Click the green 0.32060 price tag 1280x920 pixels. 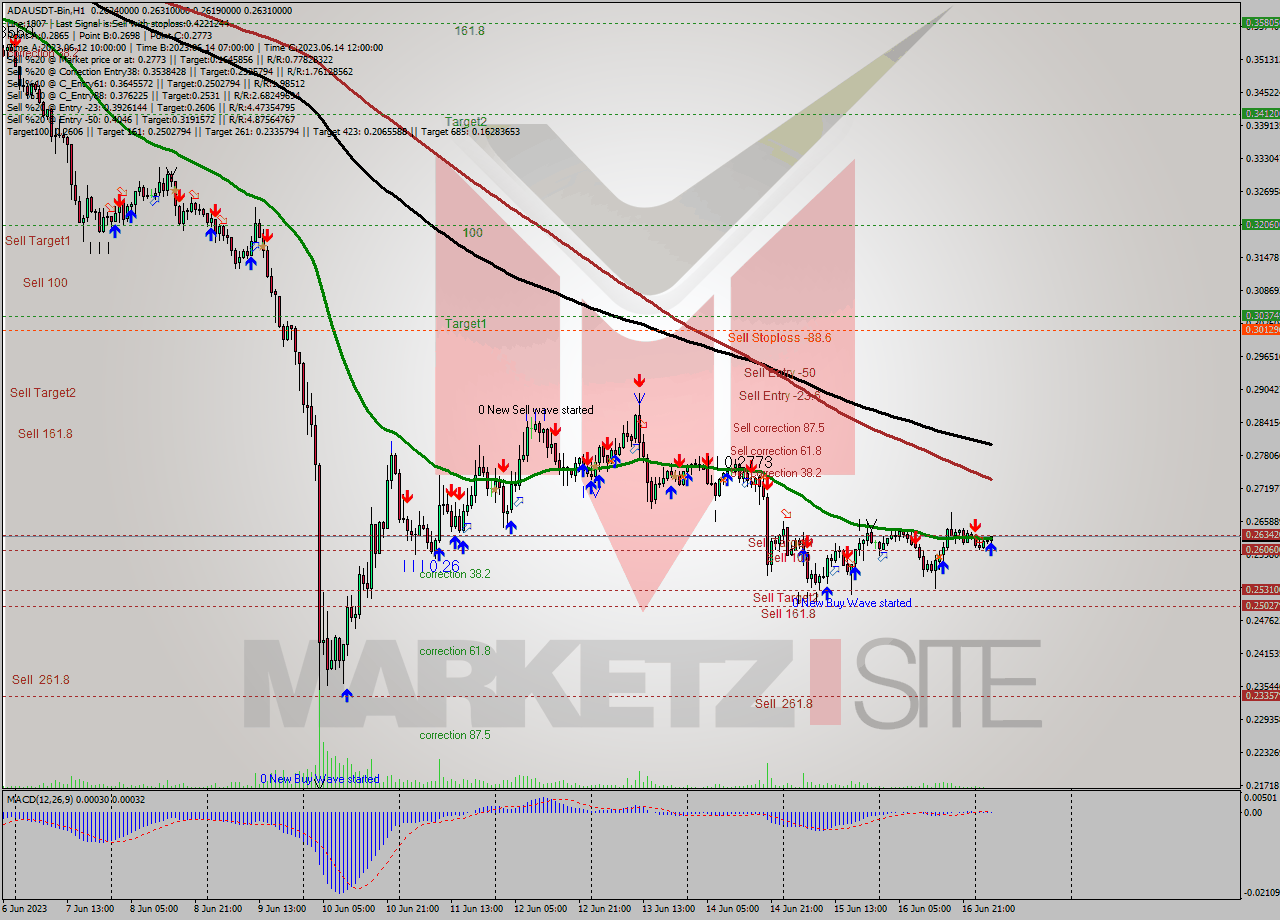[1260, 224]
